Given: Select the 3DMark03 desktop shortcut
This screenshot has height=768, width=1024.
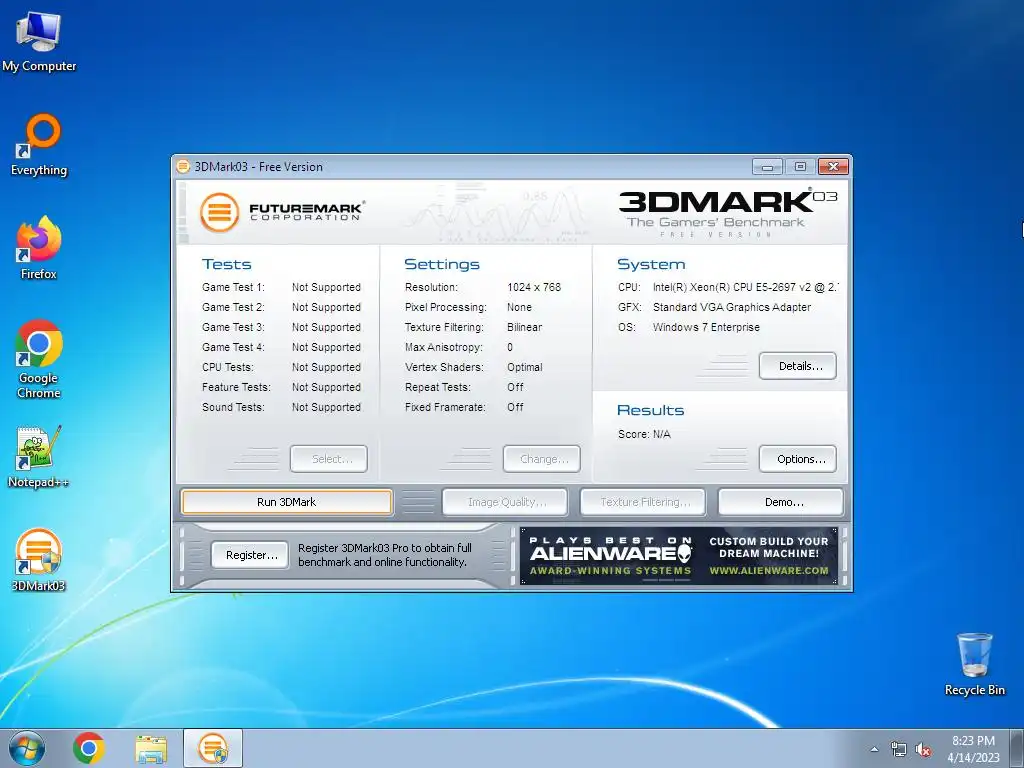Looking at the screenshot, I should pos(39,560).
